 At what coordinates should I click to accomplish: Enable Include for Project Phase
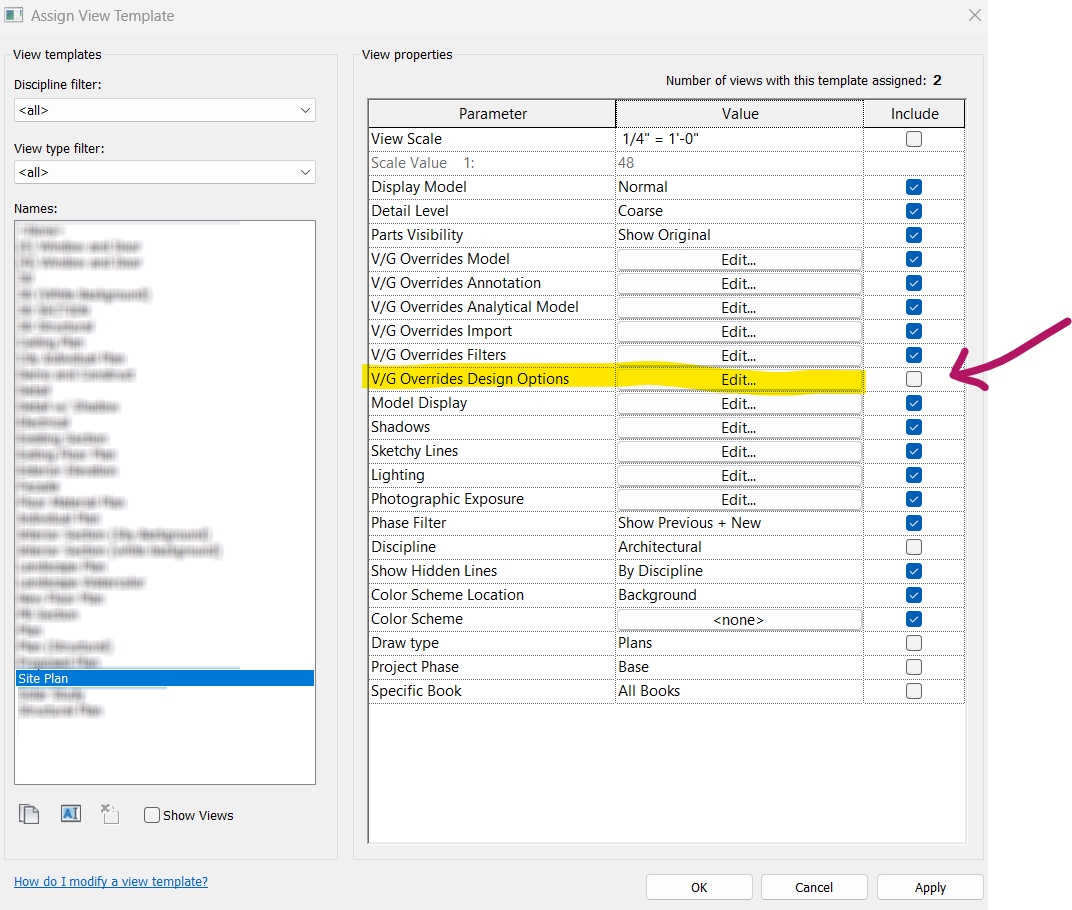click(x=913, y=667)
